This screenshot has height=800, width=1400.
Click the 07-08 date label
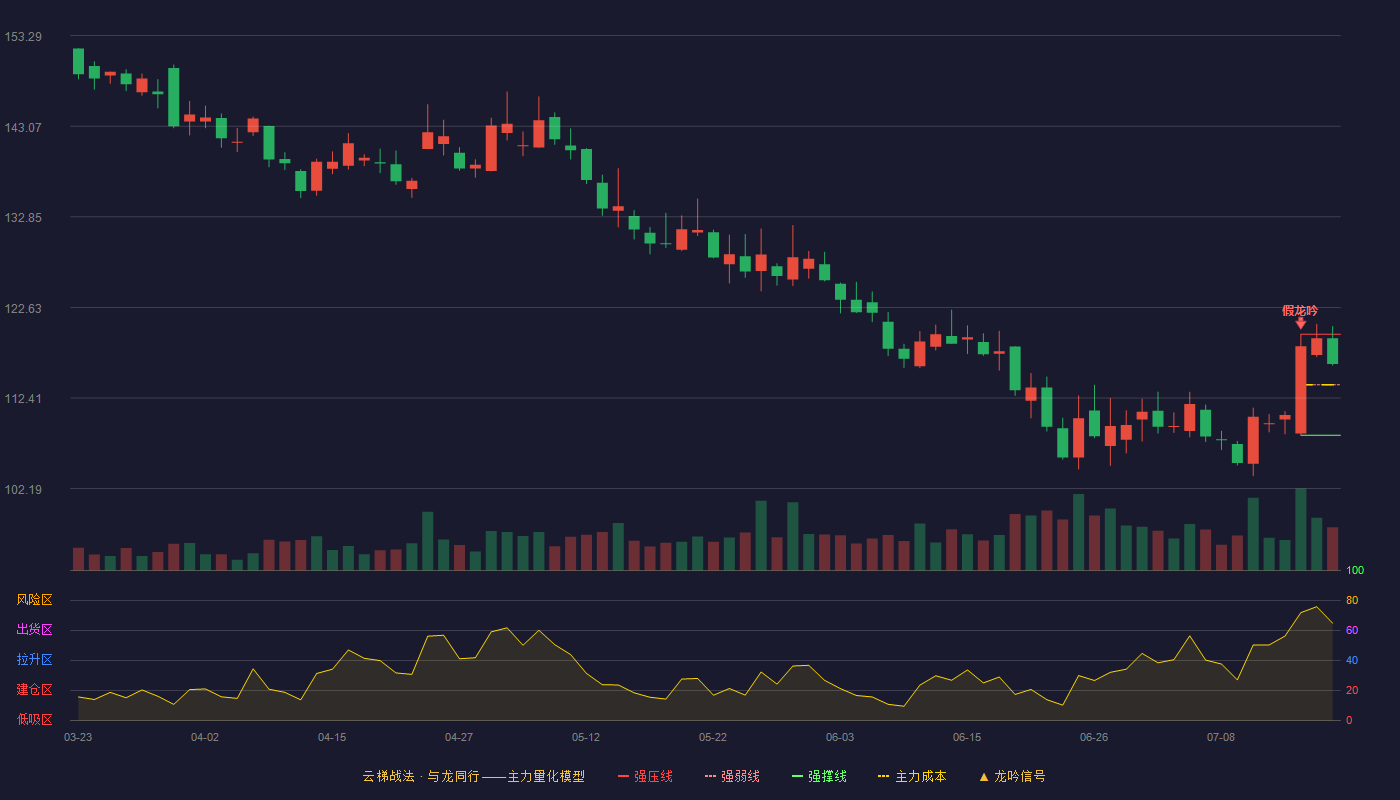pos(1221,737)
